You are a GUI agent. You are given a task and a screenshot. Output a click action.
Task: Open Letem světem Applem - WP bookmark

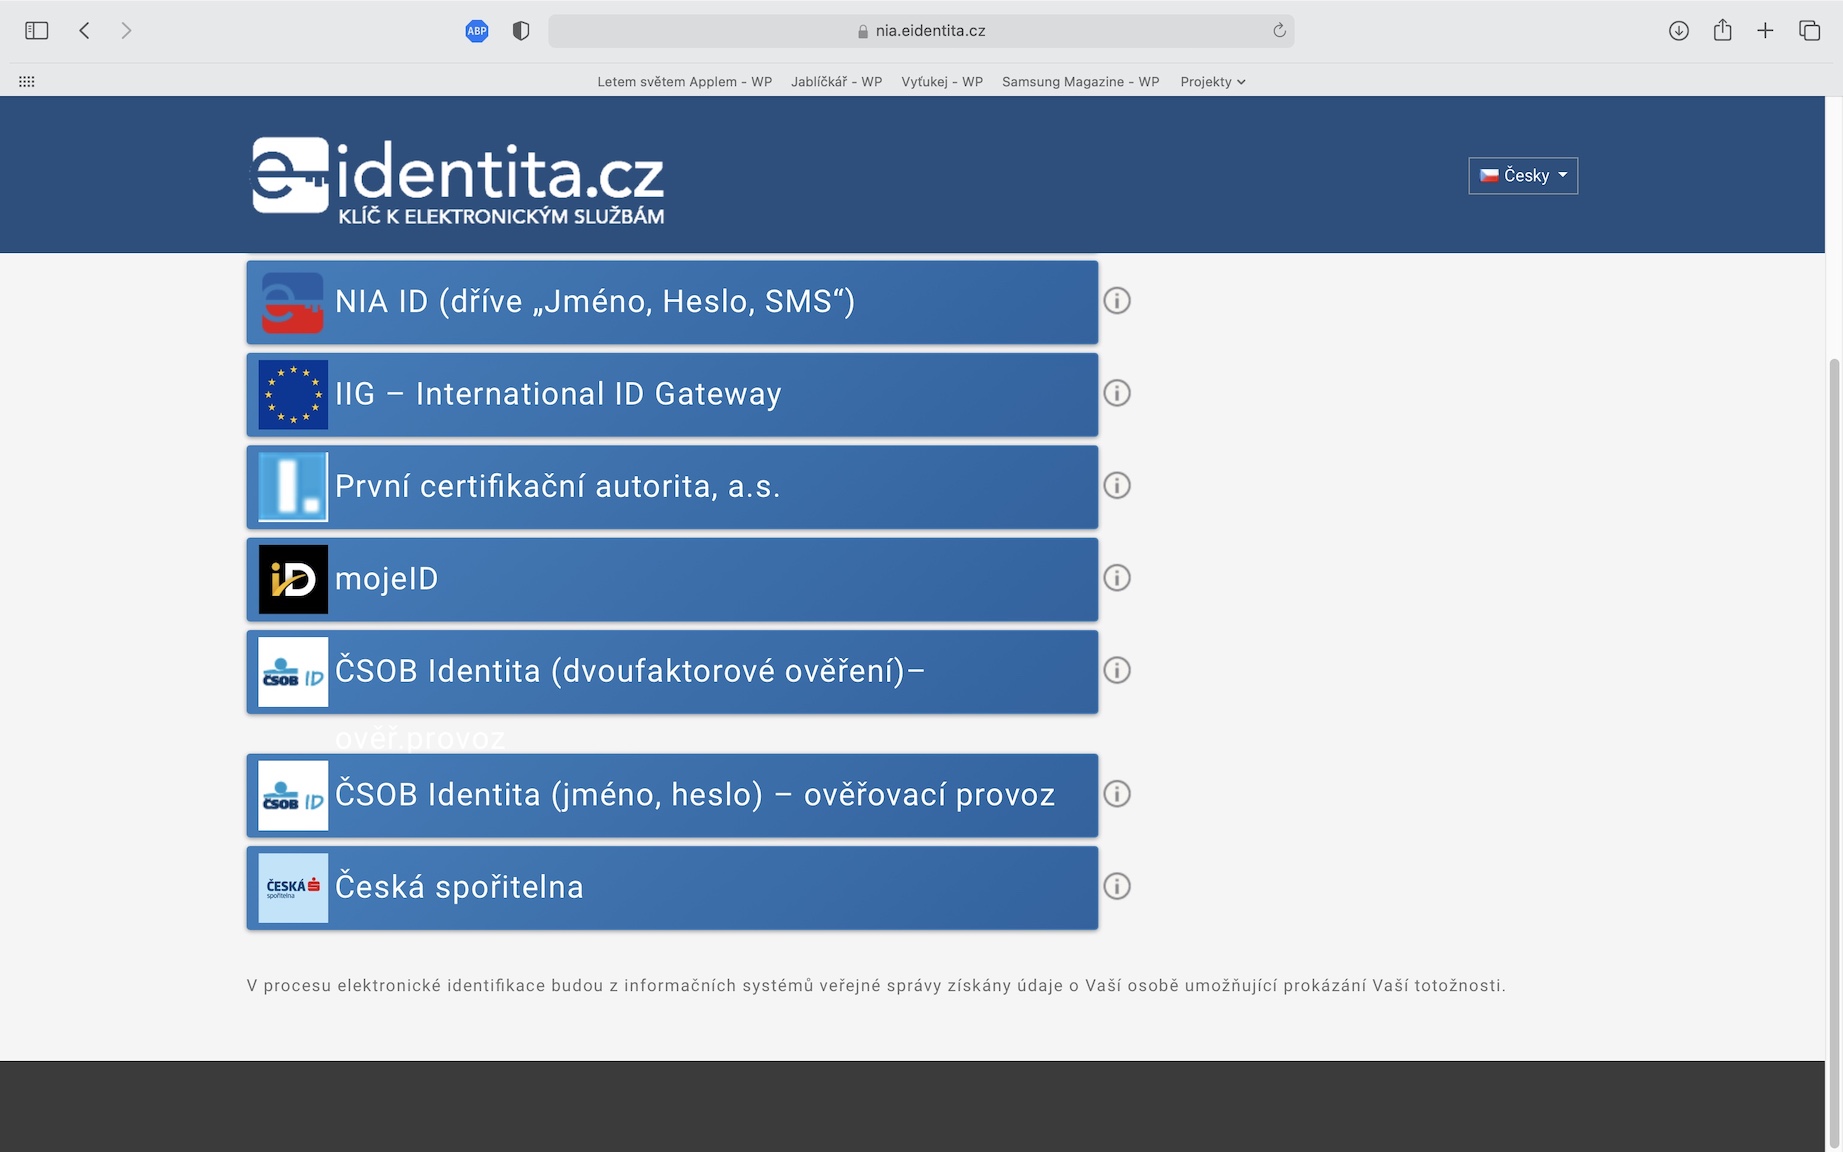pyautogui.click(x=685, y=82)
